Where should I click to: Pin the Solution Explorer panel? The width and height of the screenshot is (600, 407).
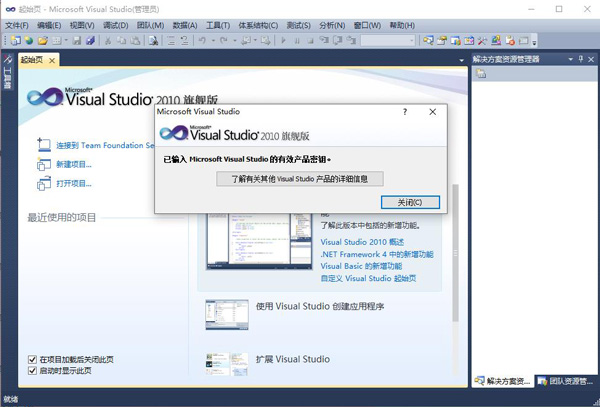click(581, 59)
